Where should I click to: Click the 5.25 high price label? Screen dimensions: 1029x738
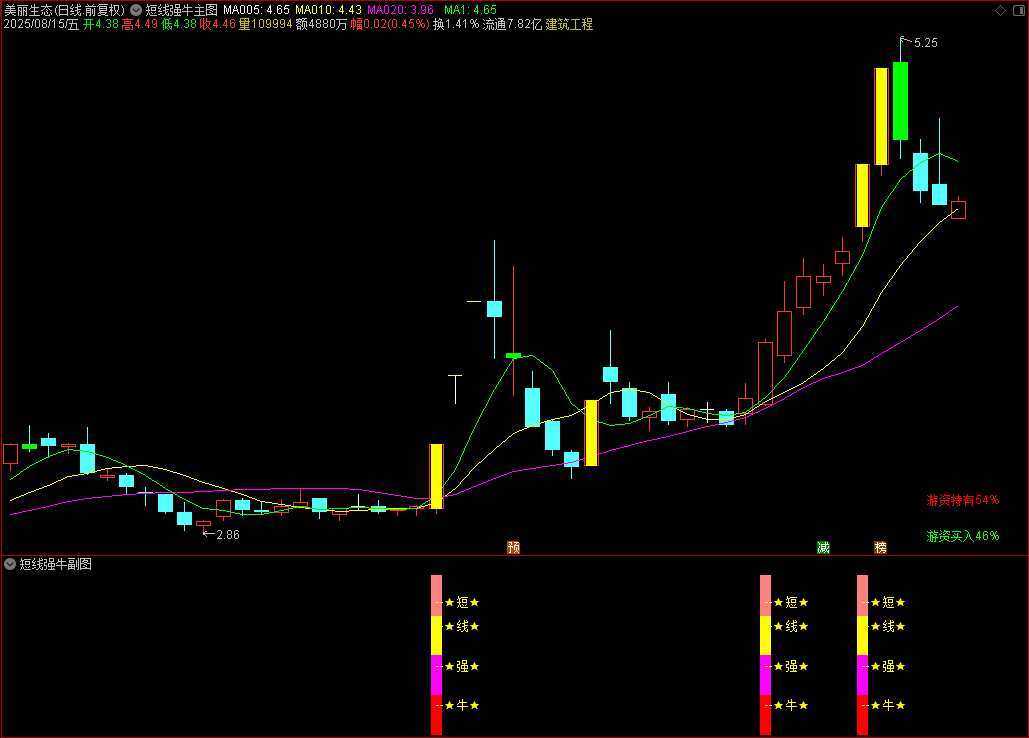pos(925,43)
